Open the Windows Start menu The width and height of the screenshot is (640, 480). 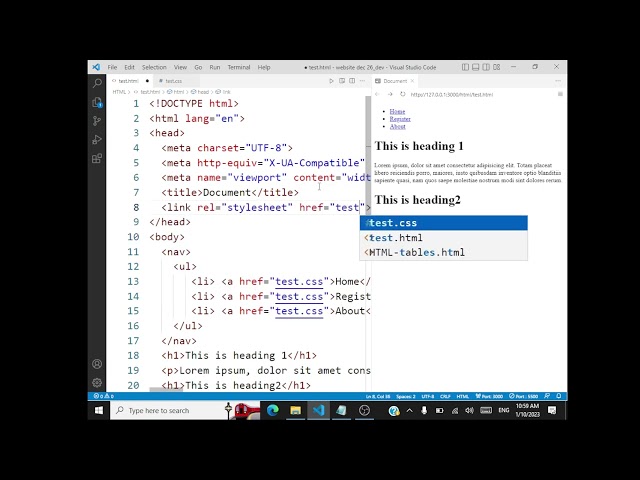click(x=99, y=410)
